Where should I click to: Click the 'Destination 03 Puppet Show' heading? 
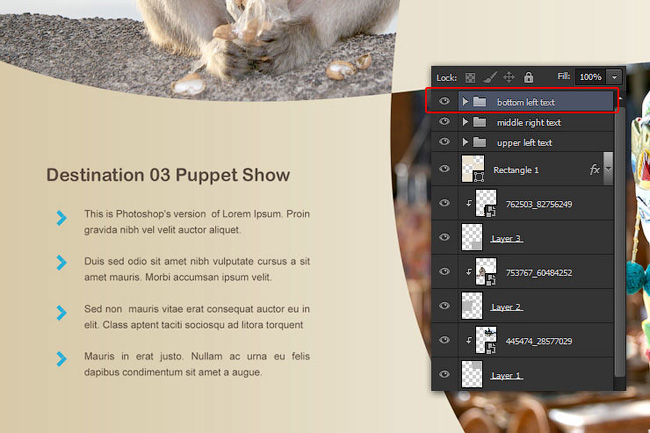point(168,175)
